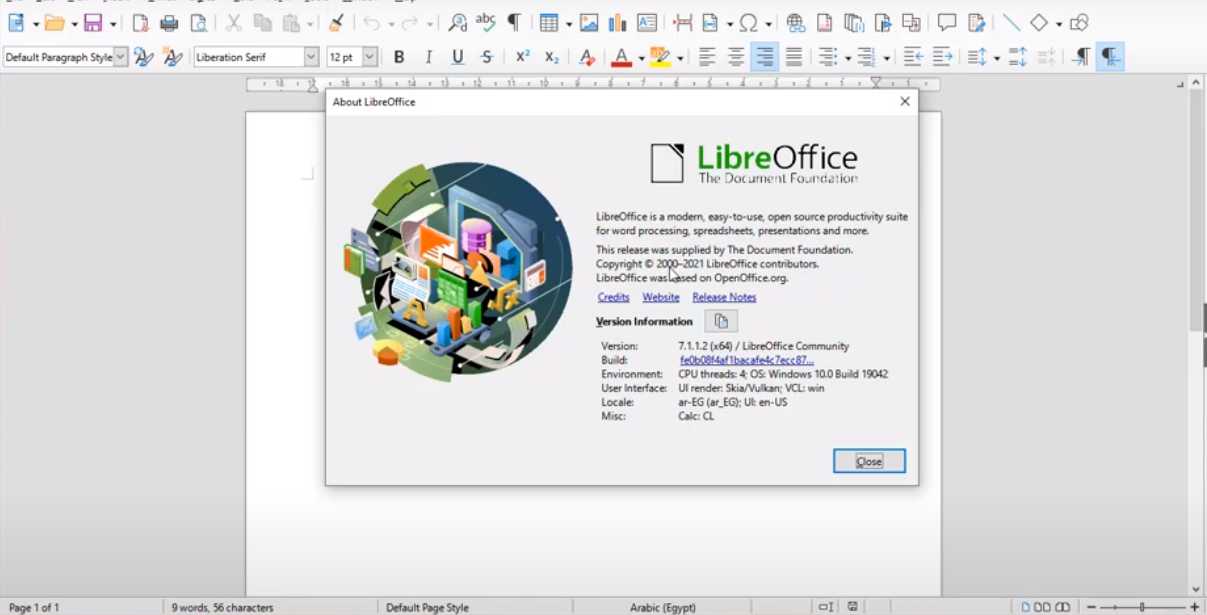Click the New document icon
Screen dimensions: 1207x615
pos(16,22)
